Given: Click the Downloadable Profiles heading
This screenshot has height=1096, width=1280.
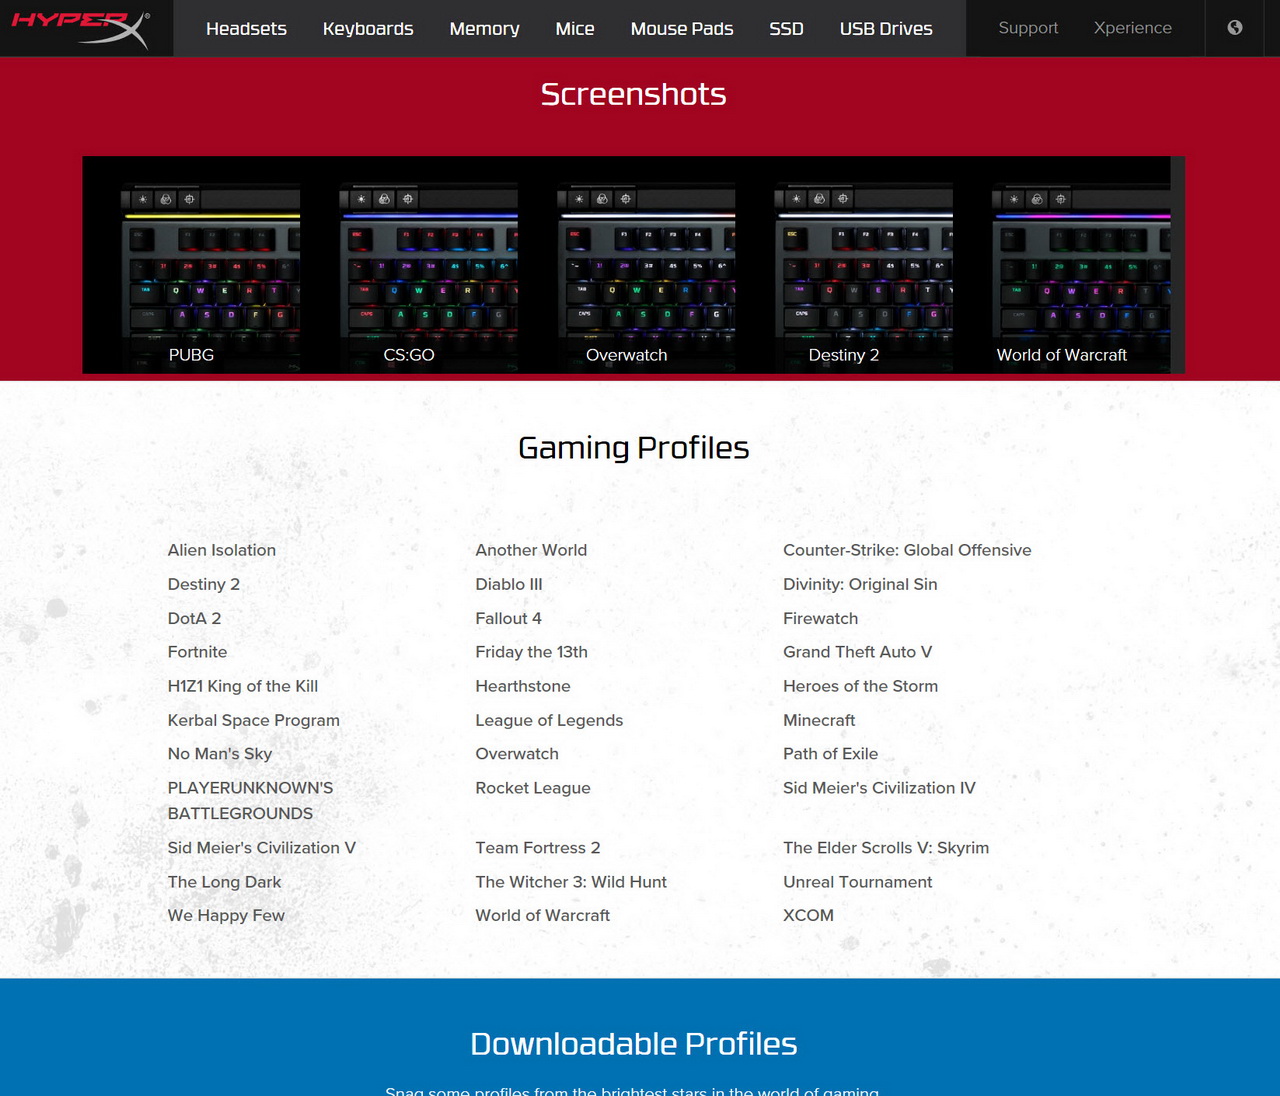Looking at the screenshot, I should click(634, 1044).
